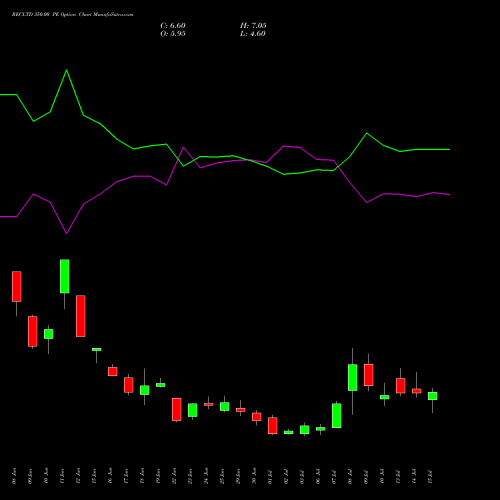Click the RECLTD 350.00 PE Options chart title
The height and width of the screenshot is (500, 500).
72,15
